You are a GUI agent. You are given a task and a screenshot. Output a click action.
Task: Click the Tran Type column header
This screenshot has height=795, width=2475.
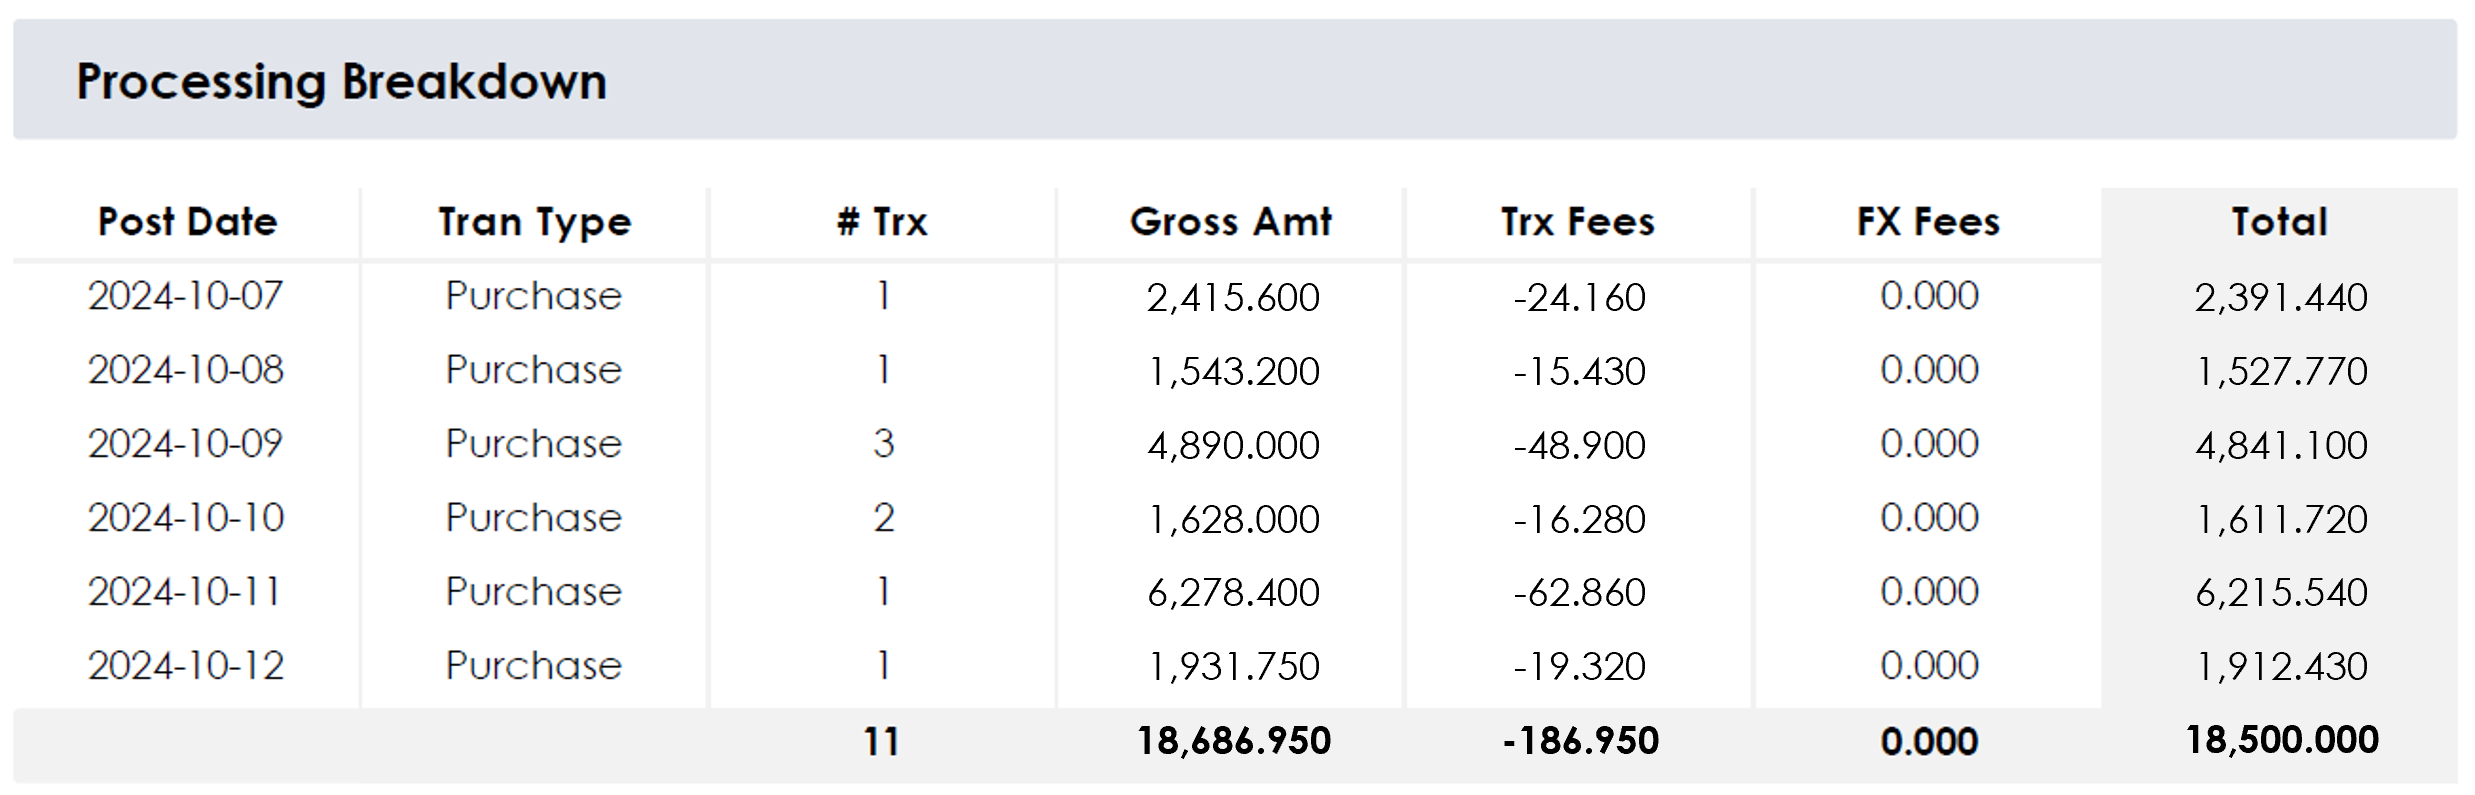[534, 222]
